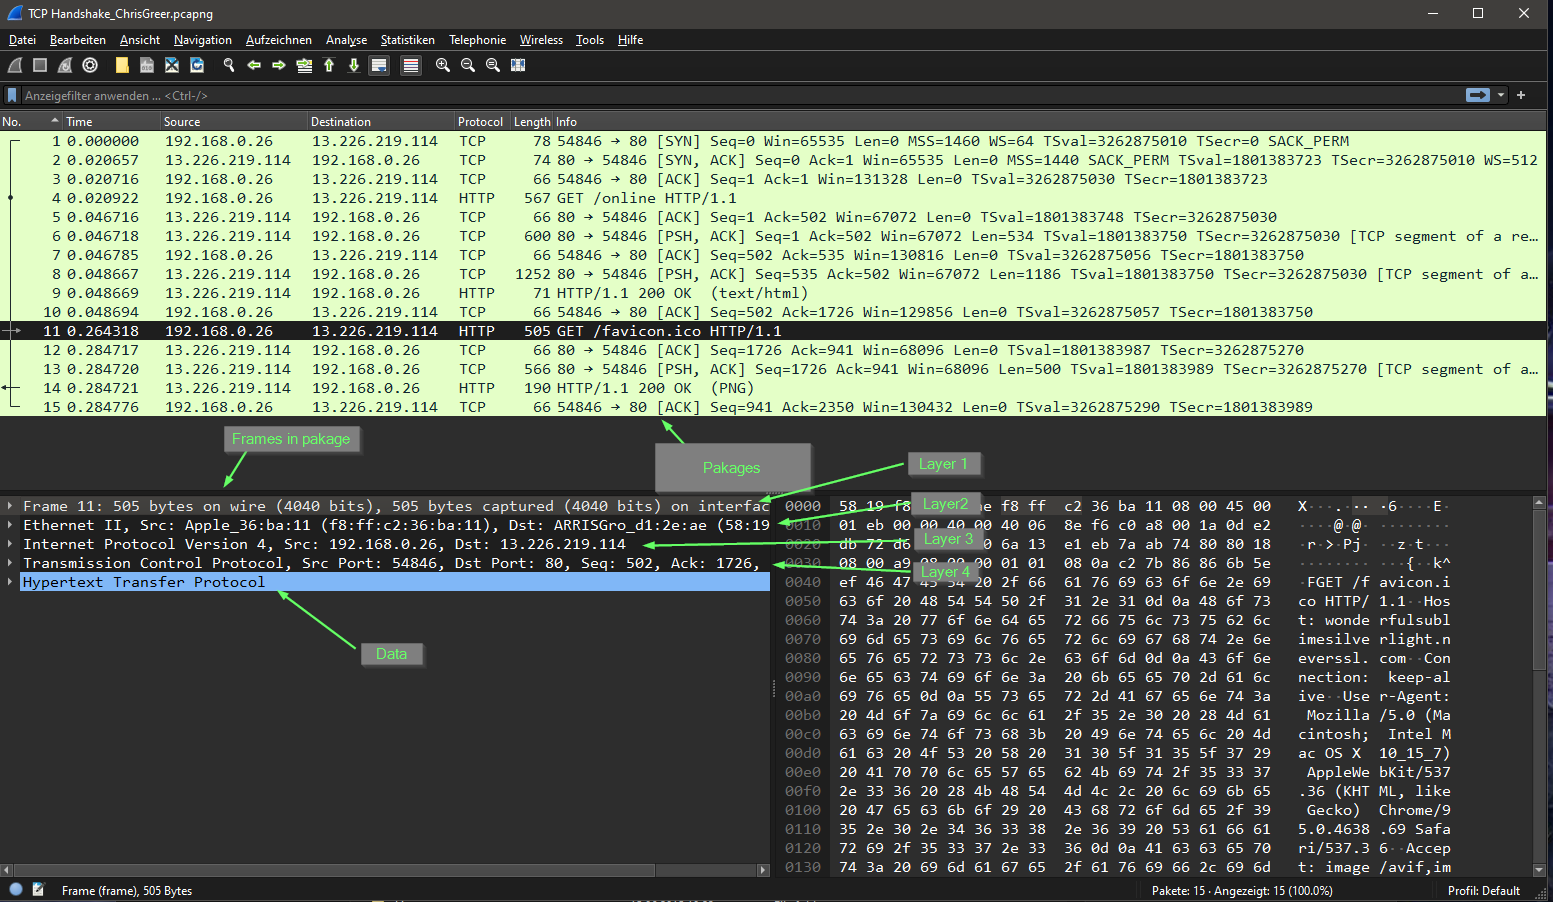Open recent display filters dropdown arrow
Image resolution: width=1553 pixels, height=902 pixels.
tap(1501, 95)
